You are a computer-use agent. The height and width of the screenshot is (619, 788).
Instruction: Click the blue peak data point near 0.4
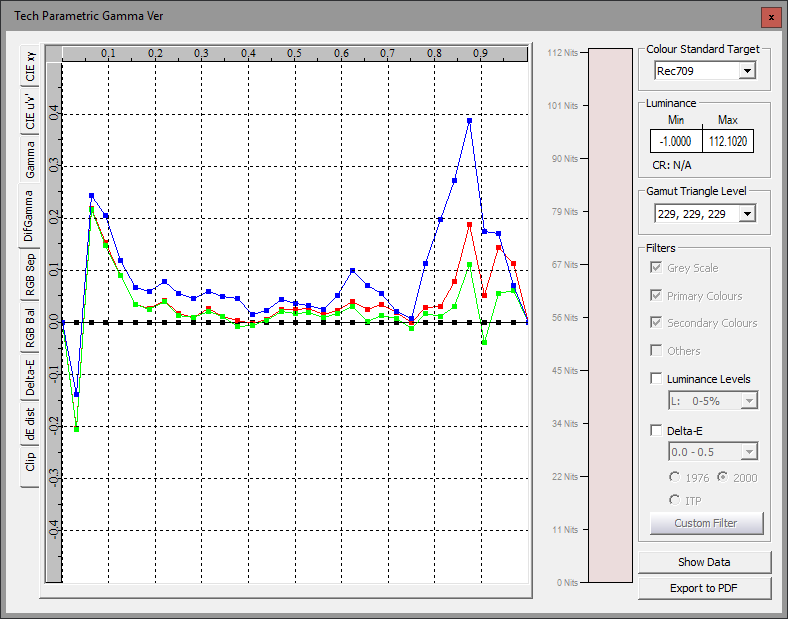pyautogui.click(x=469, y=121)
